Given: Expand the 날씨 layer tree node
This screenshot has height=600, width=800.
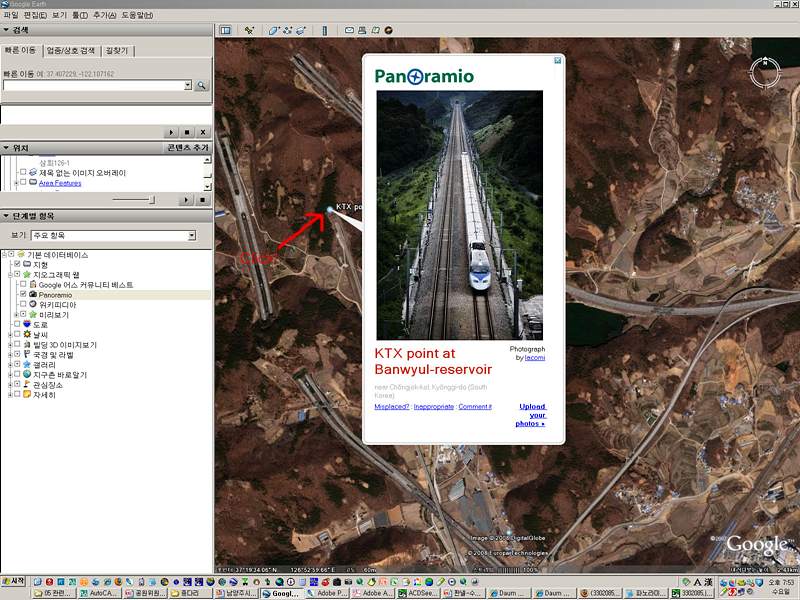Looking at the screenshot, I should [10, 335].
